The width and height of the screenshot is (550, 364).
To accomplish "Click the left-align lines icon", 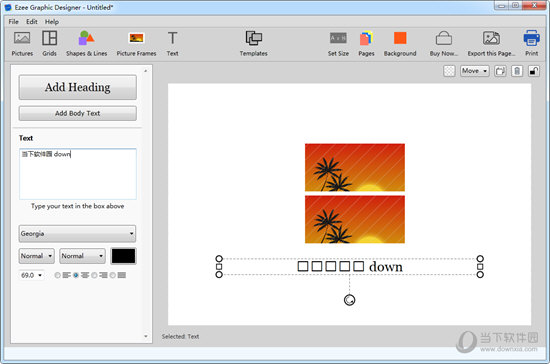I will 66,275.
